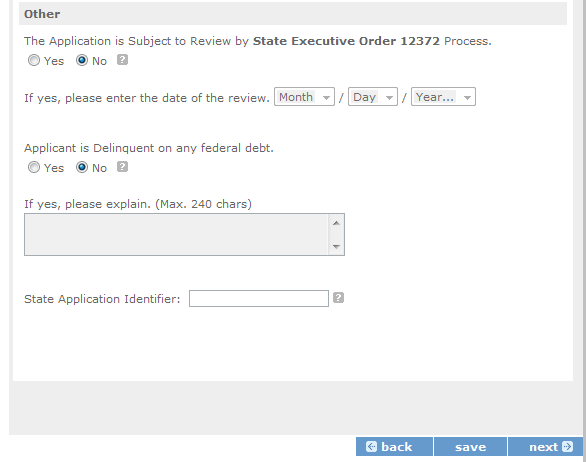Click the explanation box scroll down arrow
The width and height of the screenshot is (586, 462).
click(336, 246)
